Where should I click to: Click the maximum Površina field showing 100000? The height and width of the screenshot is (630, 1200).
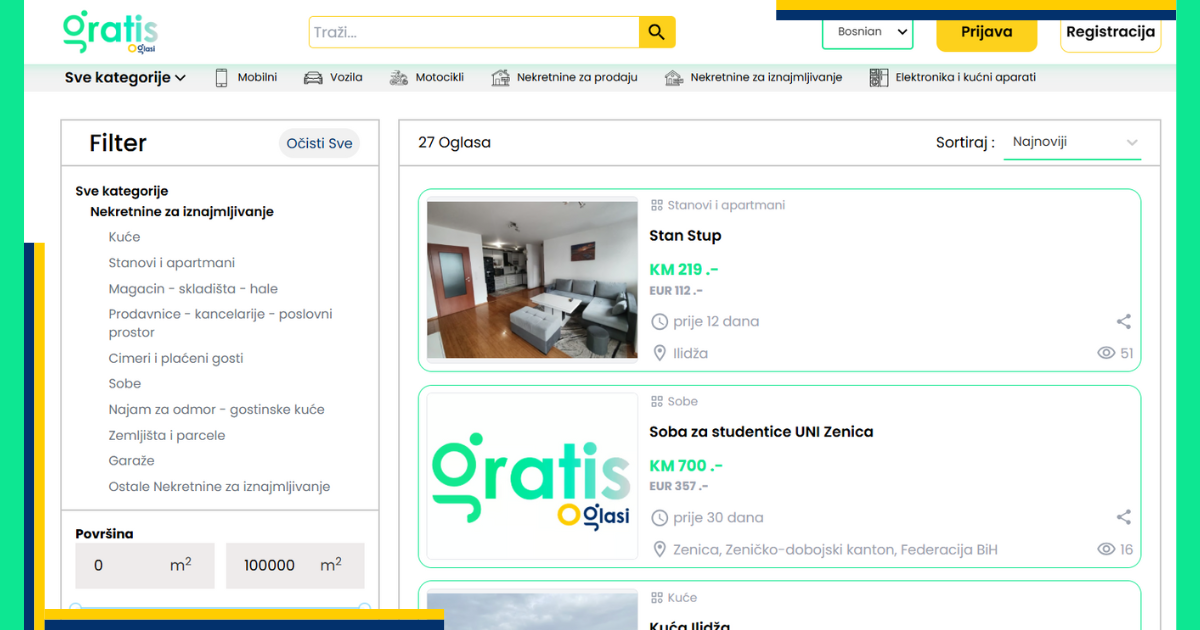pos(295,565)
